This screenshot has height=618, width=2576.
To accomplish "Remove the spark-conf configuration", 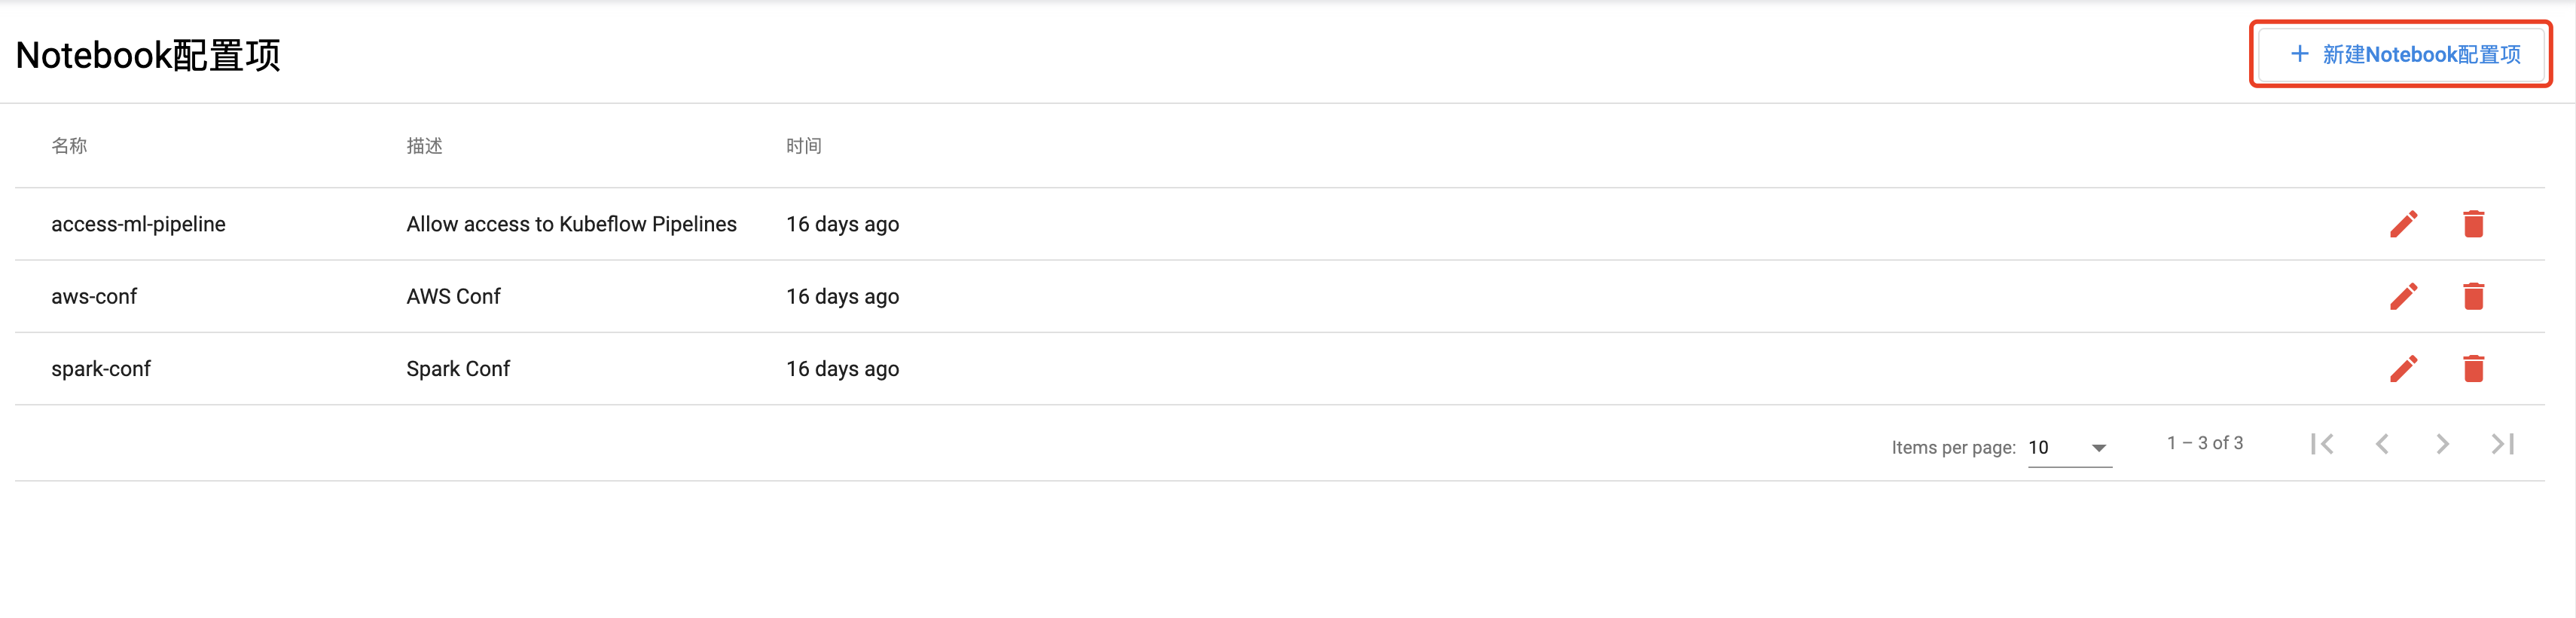I will [x=2473, y=368].
